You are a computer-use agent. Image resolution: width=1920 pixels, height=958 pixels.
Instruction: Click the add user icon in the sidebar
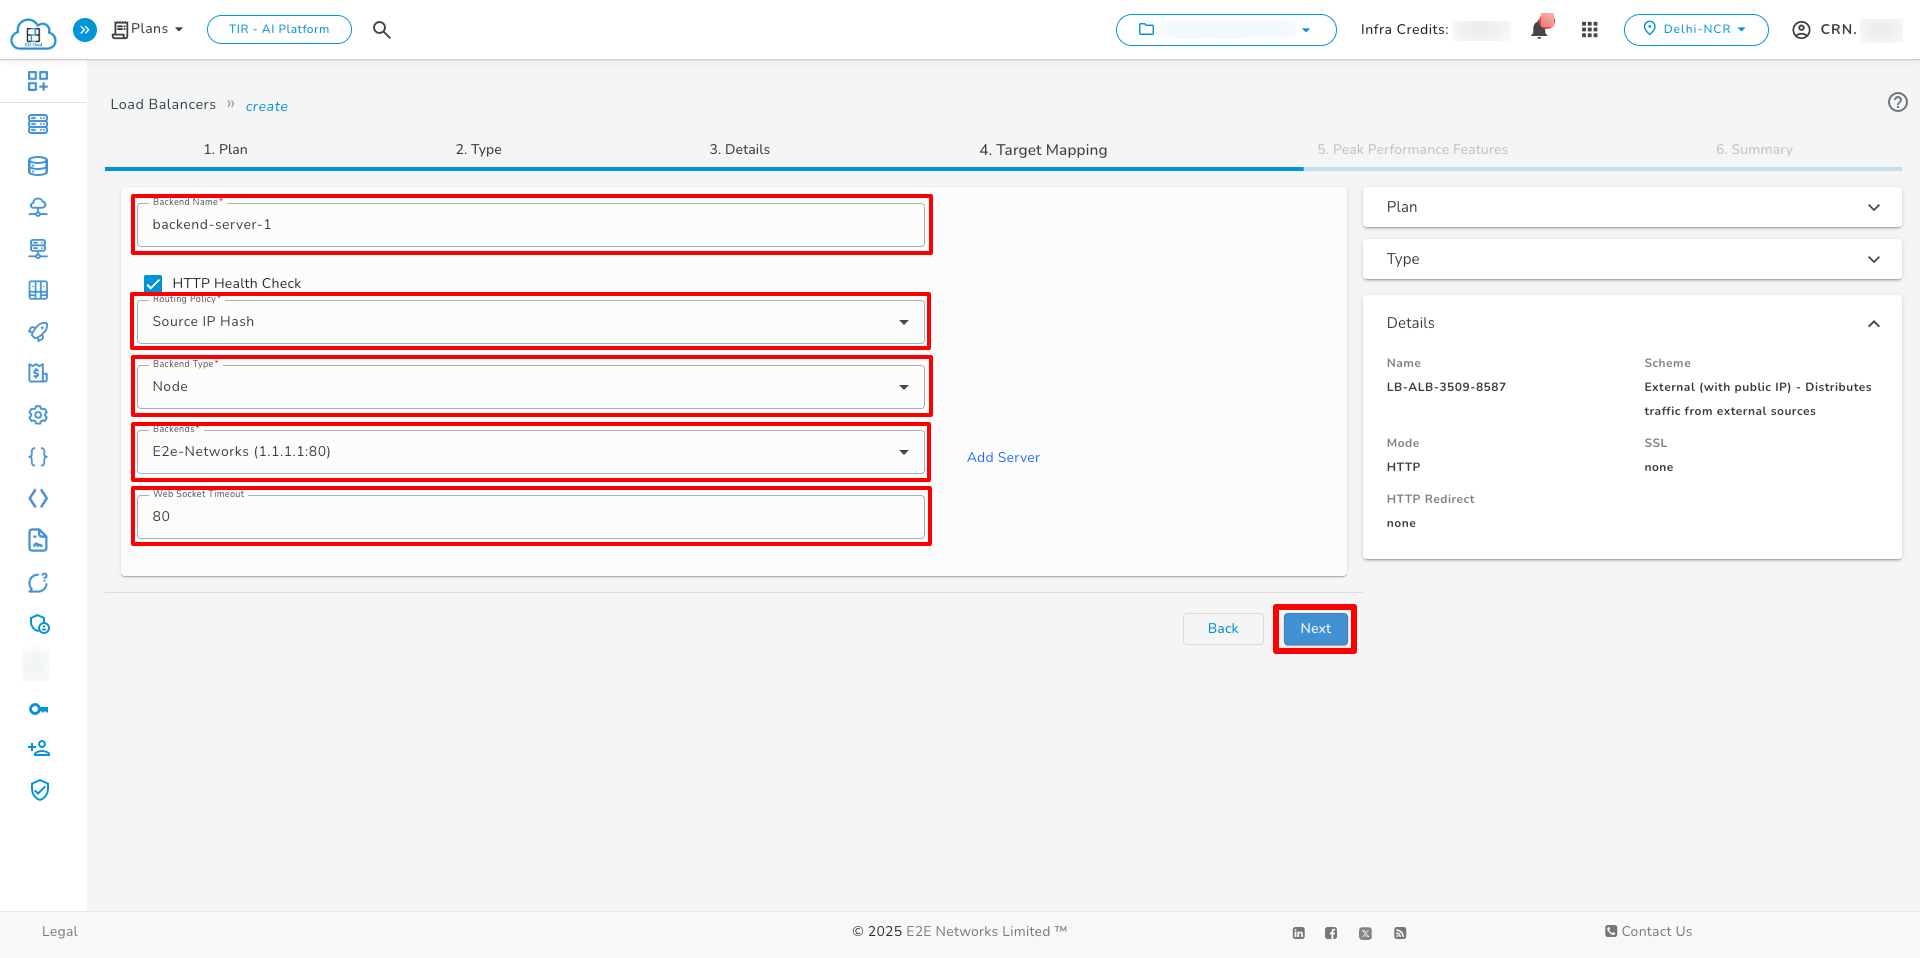click(38, 747)
